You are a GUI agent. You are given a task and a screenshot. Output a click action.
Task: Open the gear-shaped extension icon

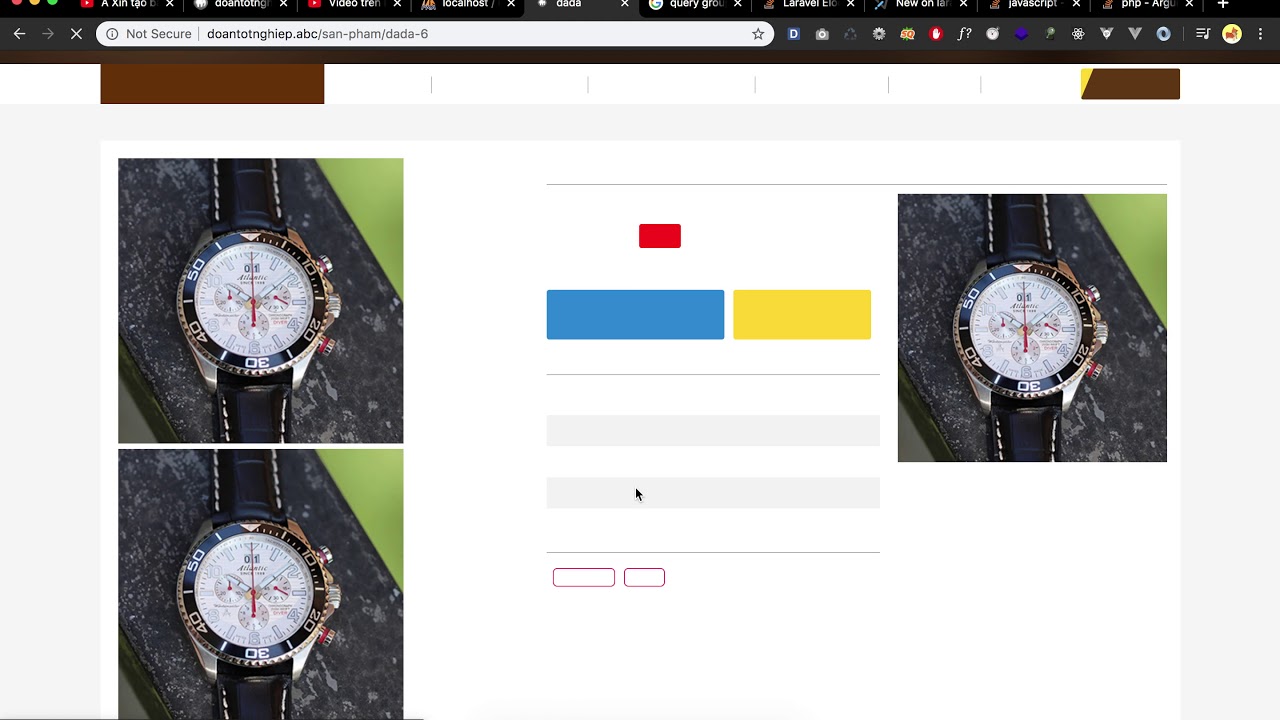[x=879, y=34]
